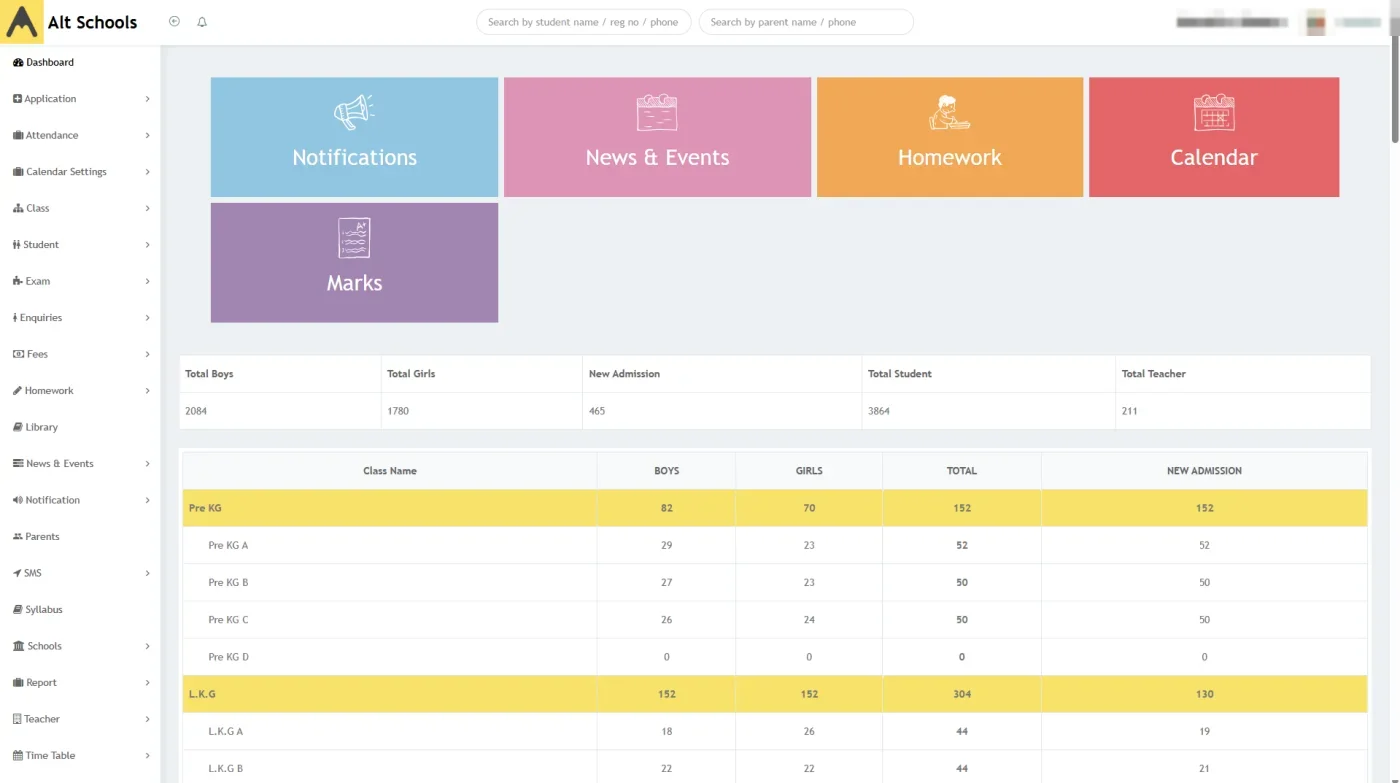Click the Dashboard gauge icon
The height and width of the screenshot is (783, 1400).
point(18,62)
